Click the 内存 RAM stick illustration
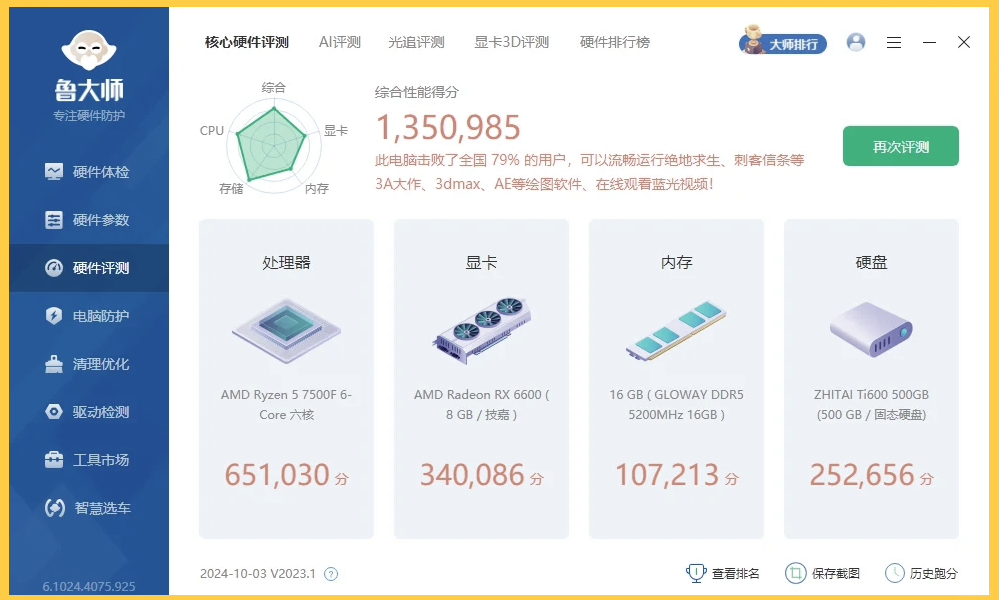The height and width of the screenshot is (600, 999). pos(676,331)
